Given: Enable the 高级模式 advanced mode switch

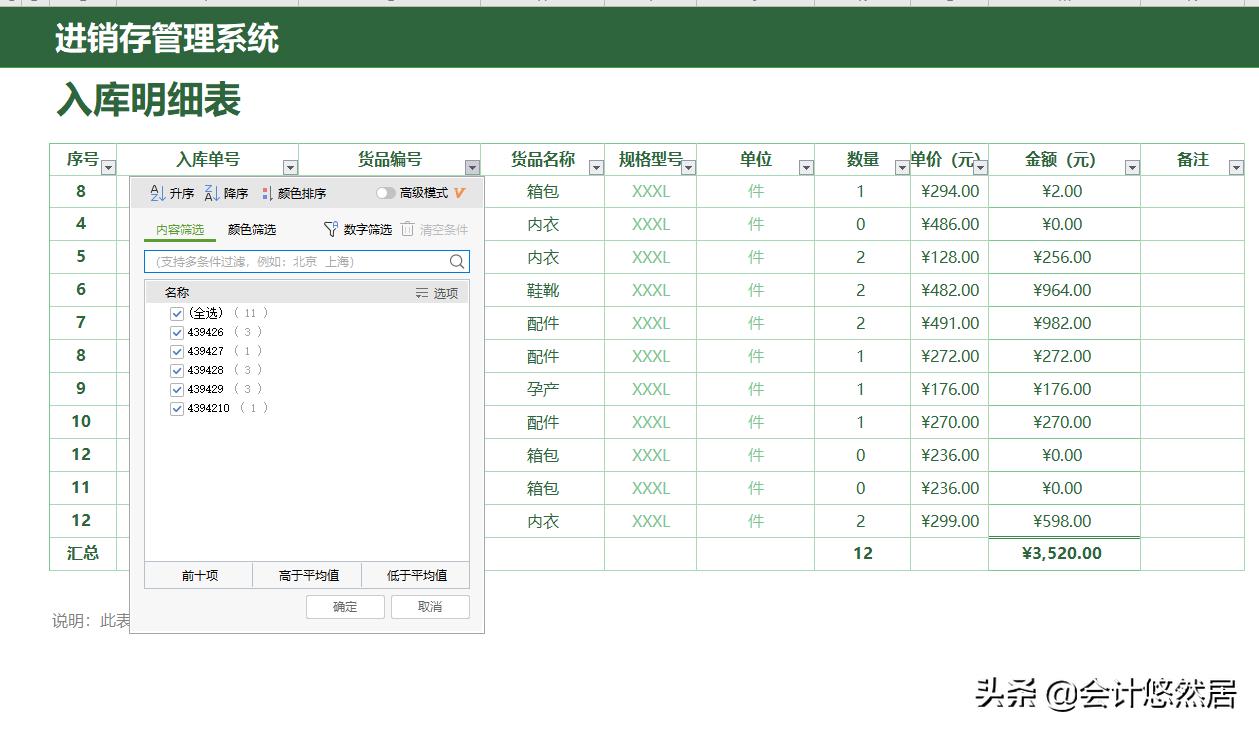Looking at the screenshot, I should point(386,192).
